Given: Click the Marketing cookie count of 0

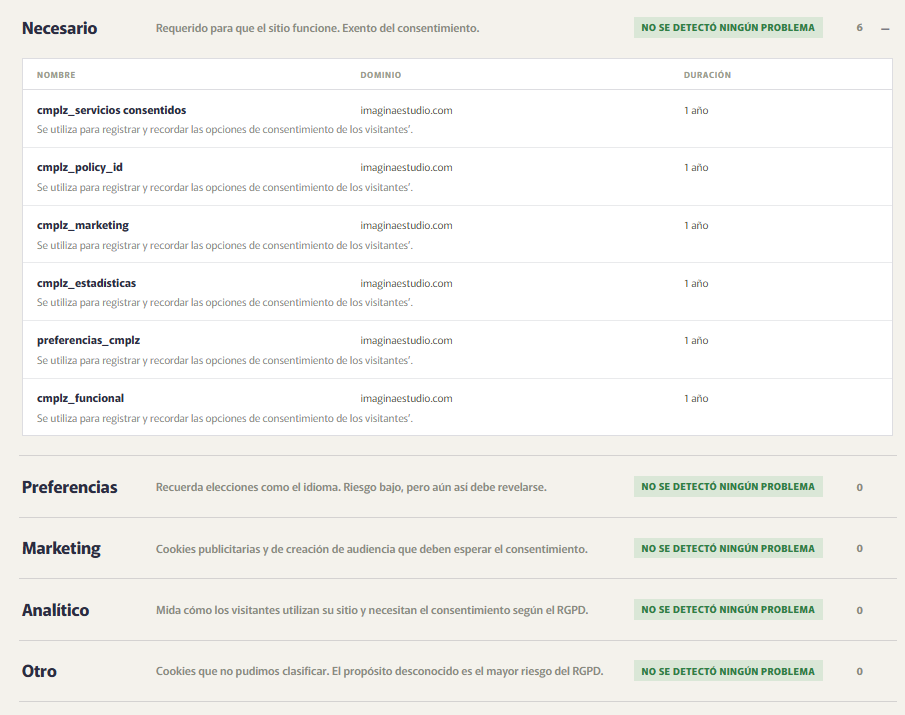Looking at the screenshot, I should [x=859, y=548].
